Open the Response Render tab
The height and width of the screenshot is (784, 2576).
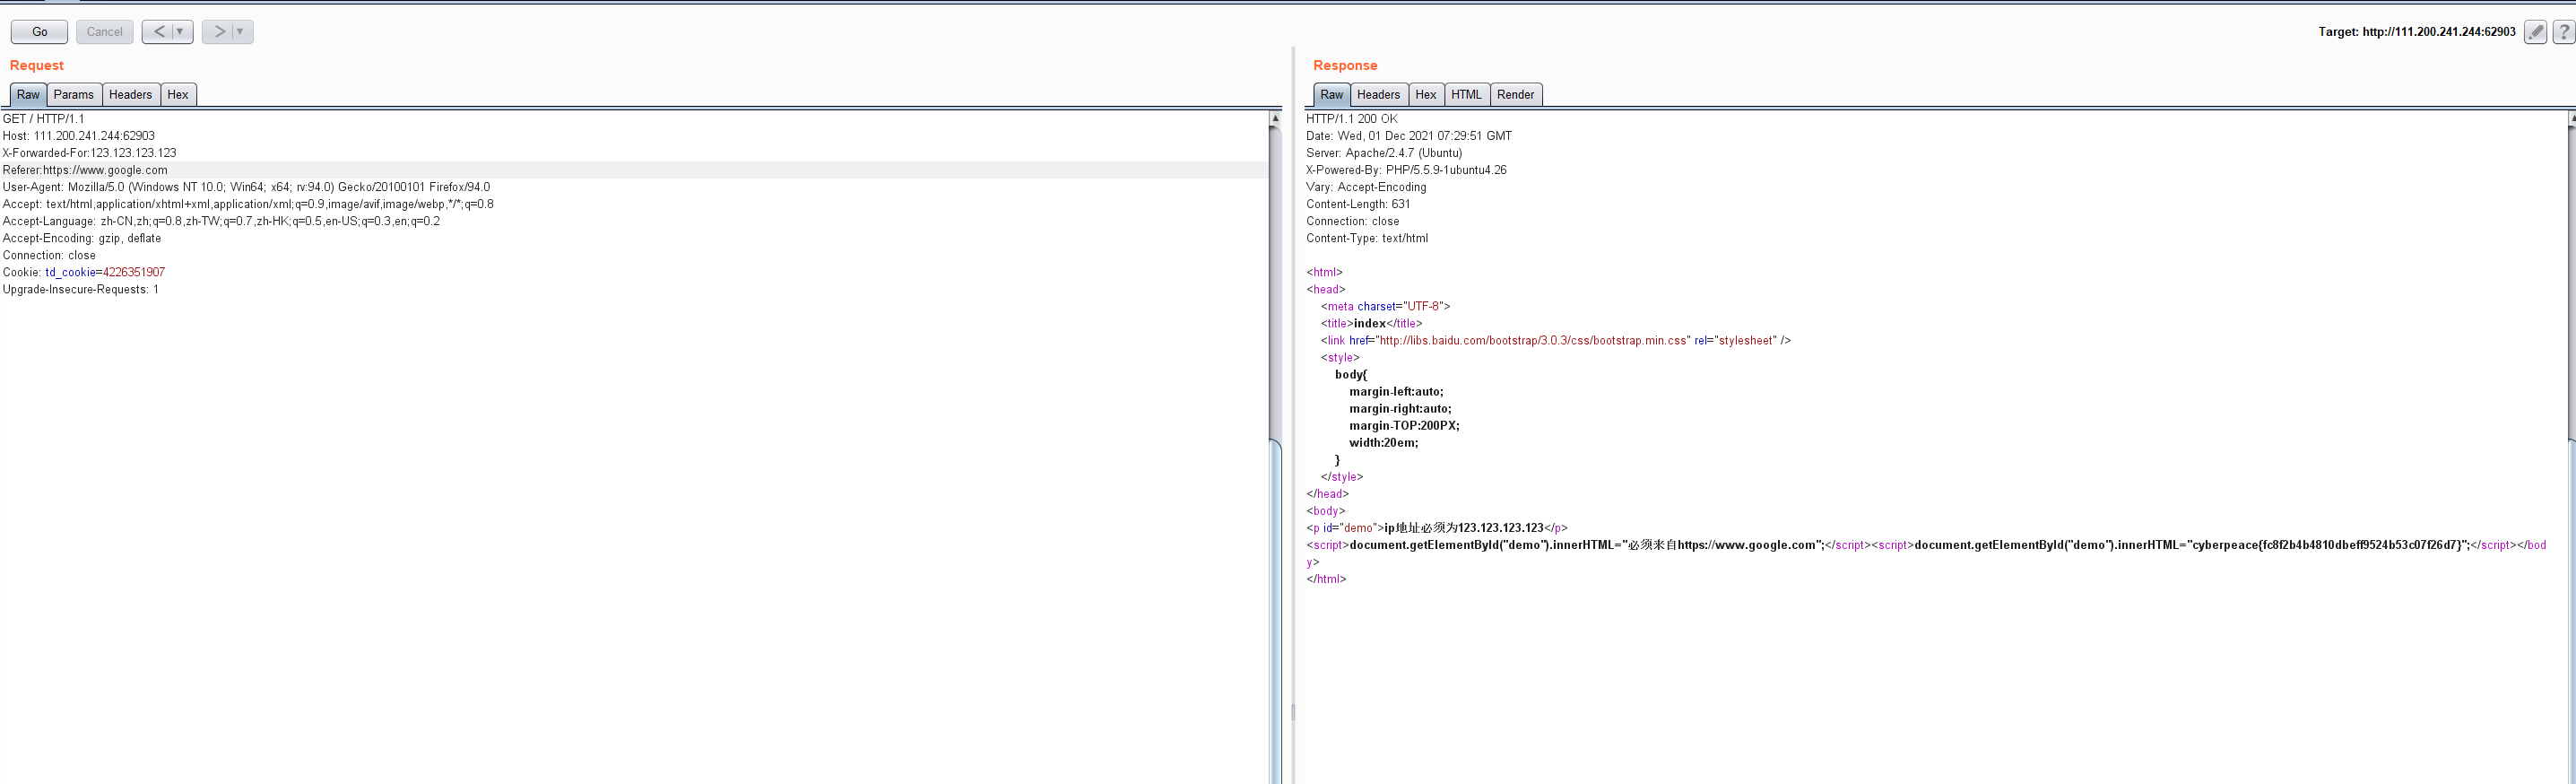tap(1516, 95)
